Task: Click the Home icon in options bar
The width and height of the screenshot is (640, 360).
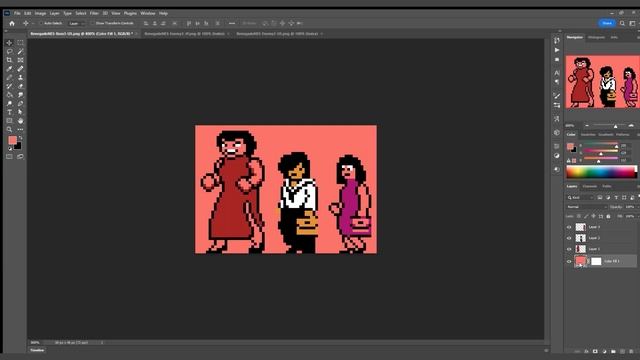Action: [12, 23]
